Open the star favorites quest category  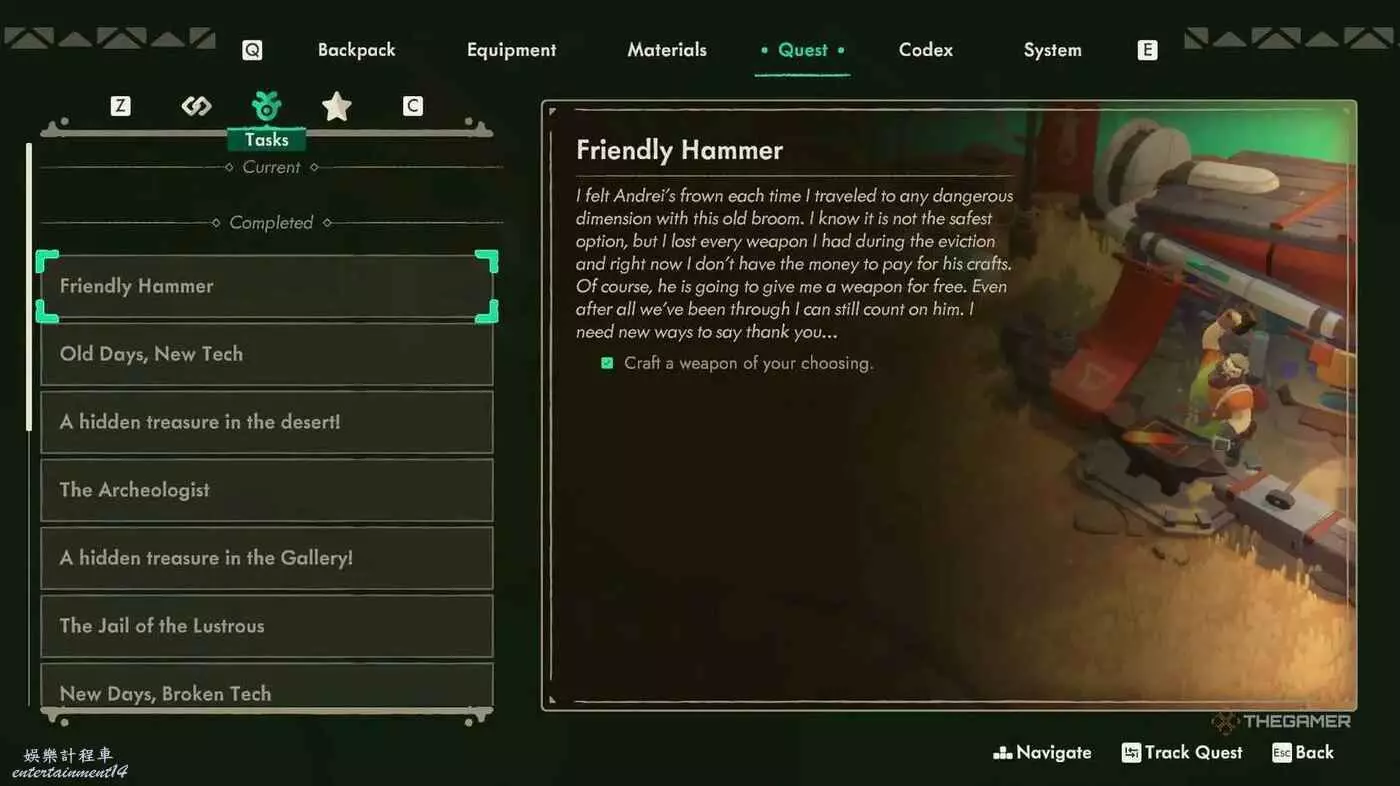336,106
